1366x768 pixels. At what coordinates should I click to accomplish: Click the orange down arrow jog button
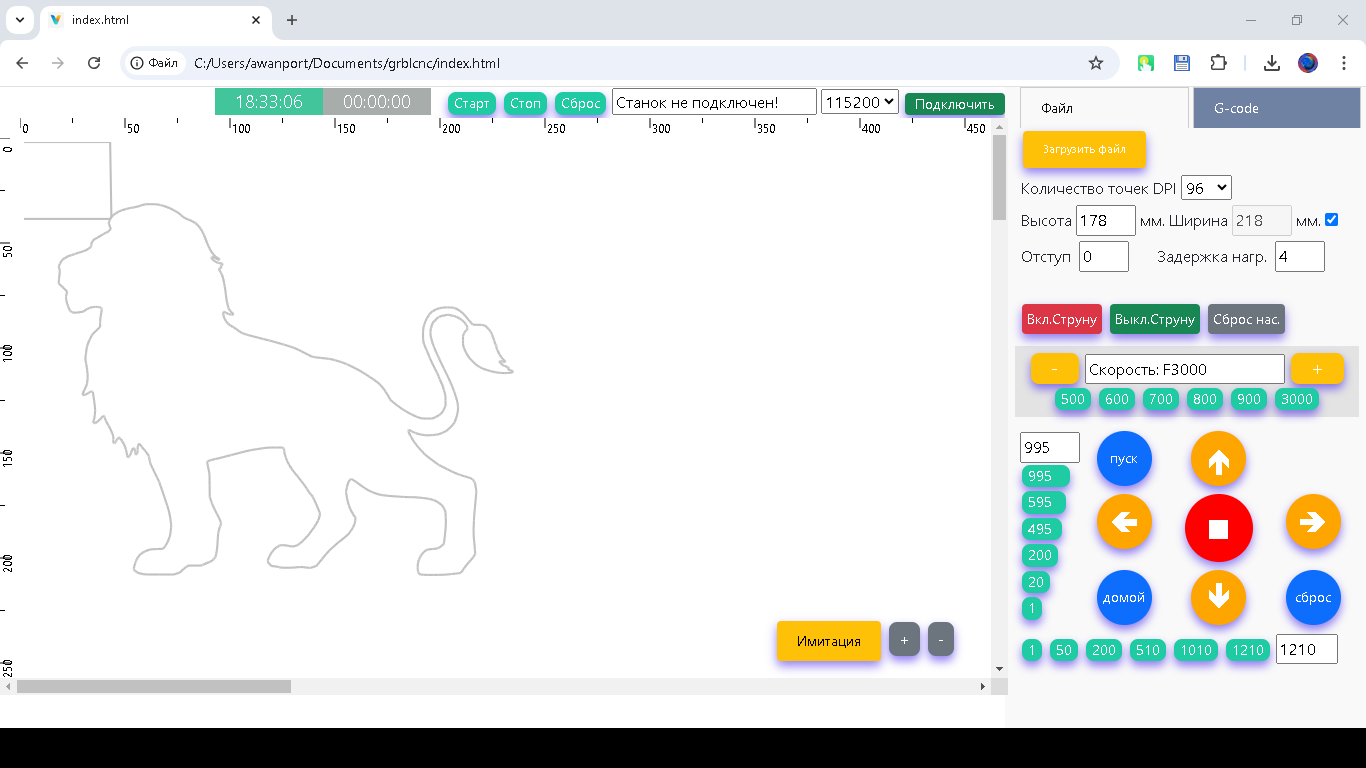1218,598
